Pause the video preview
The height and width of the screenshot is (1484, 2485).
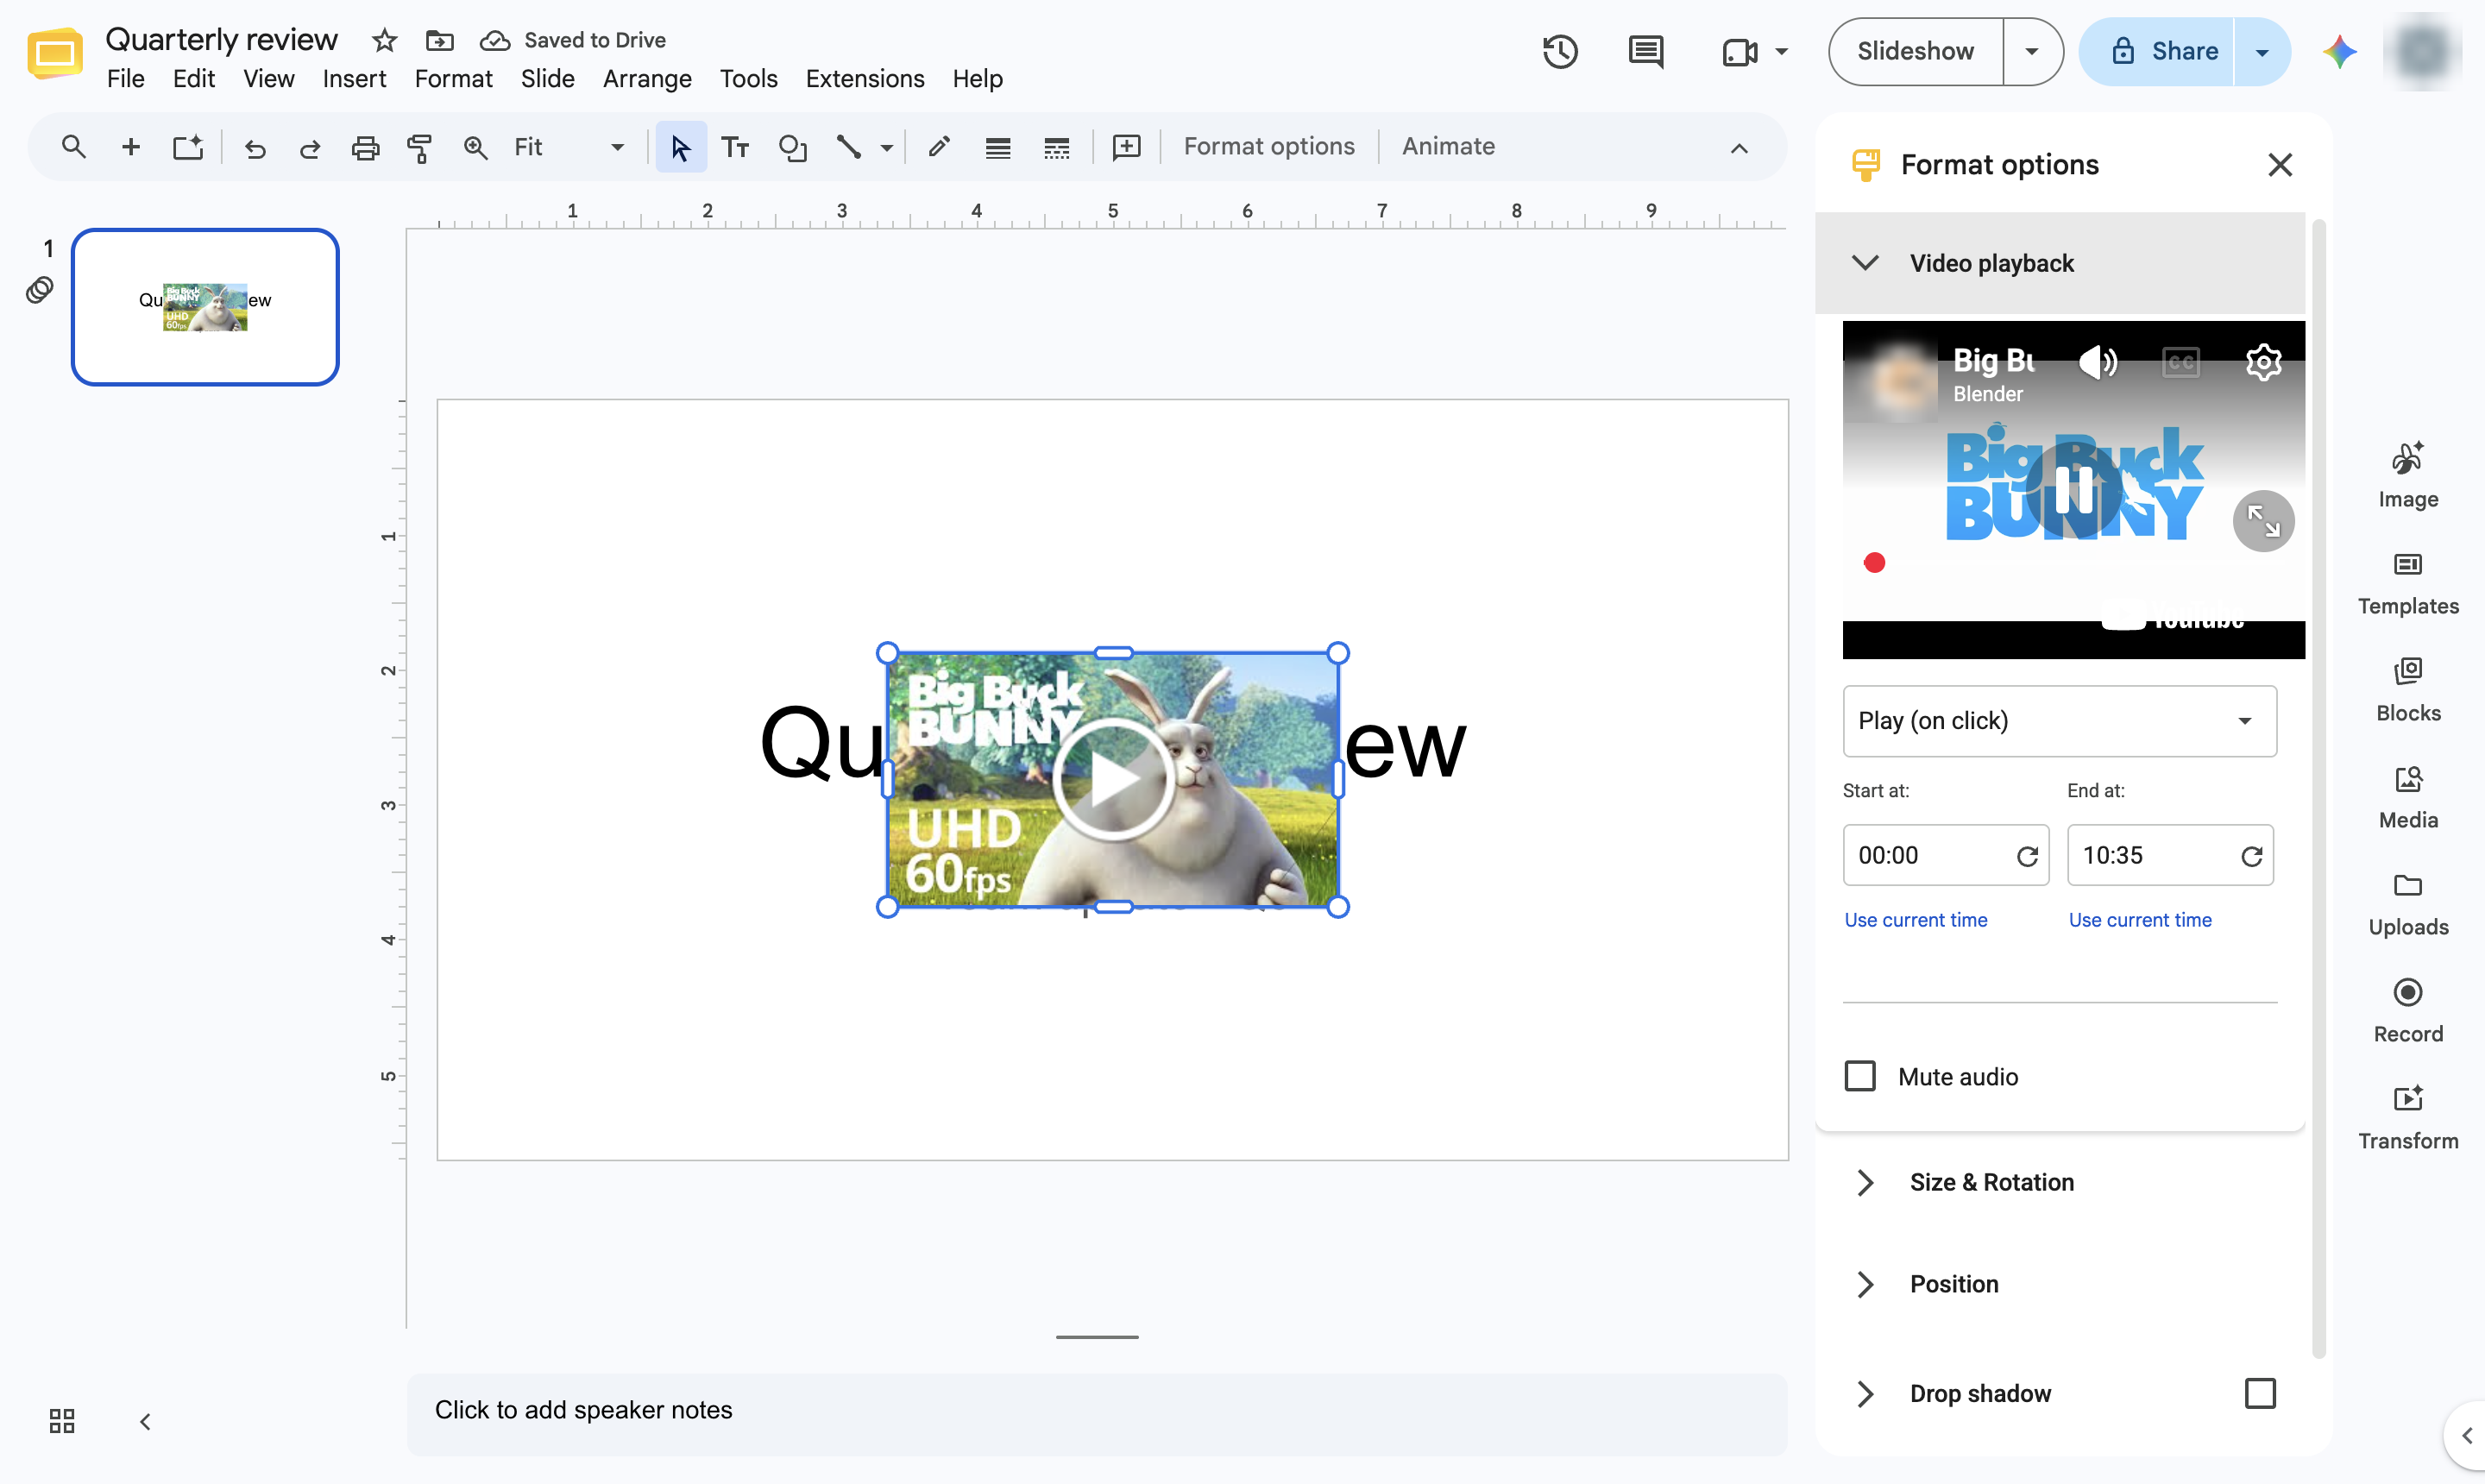[x=2074, y=491]
